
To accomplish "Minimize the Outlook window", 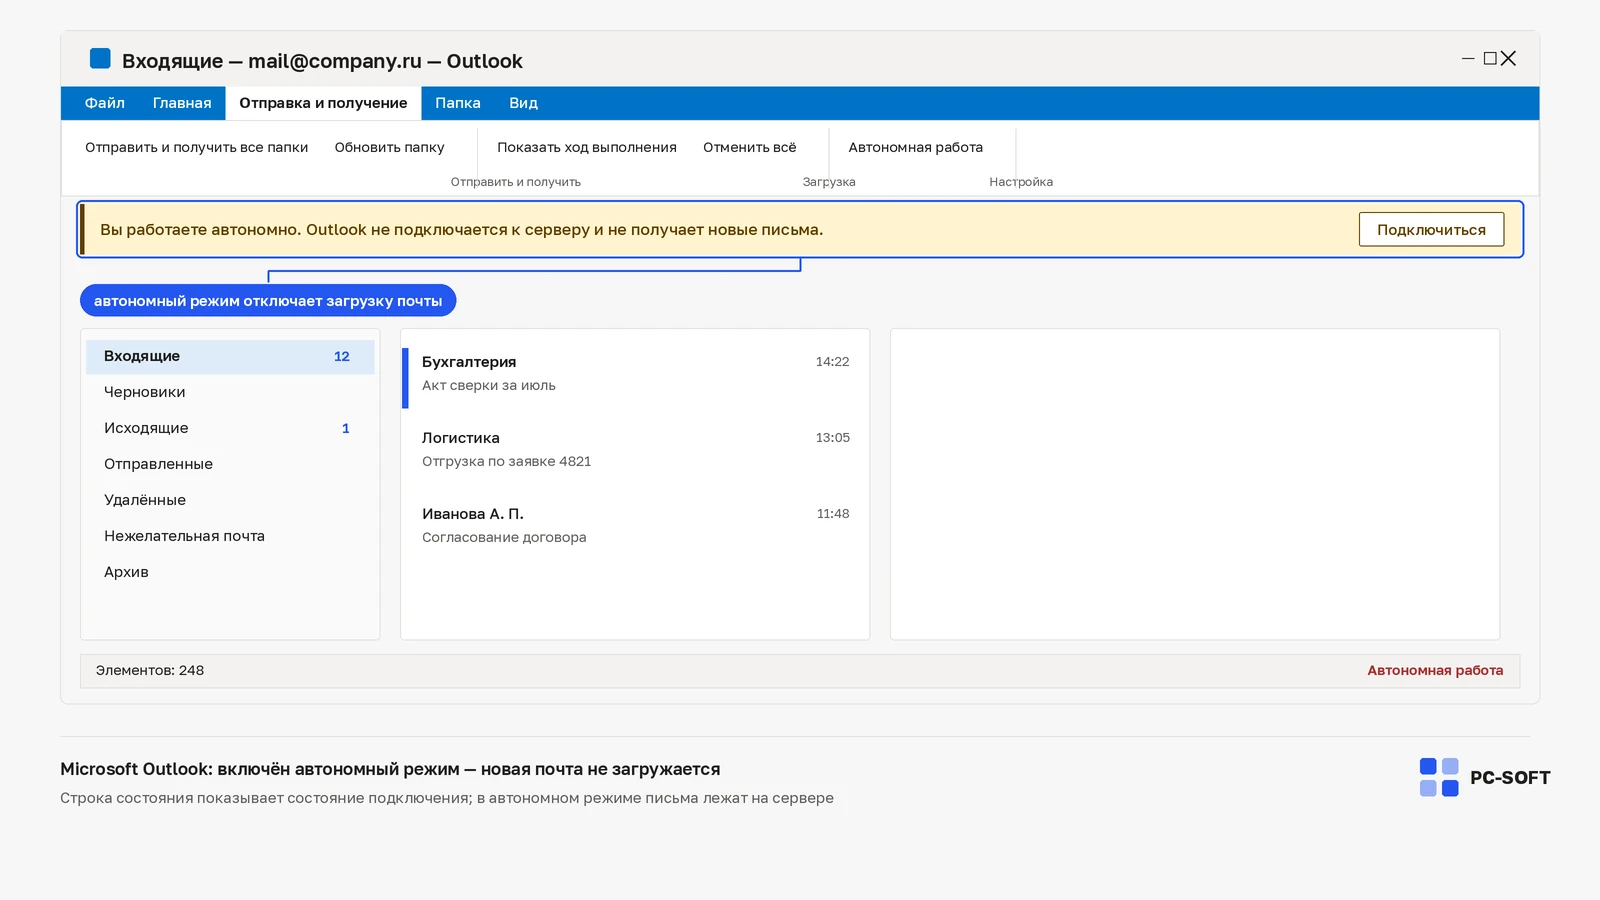I will click(x=1468, y=59).
